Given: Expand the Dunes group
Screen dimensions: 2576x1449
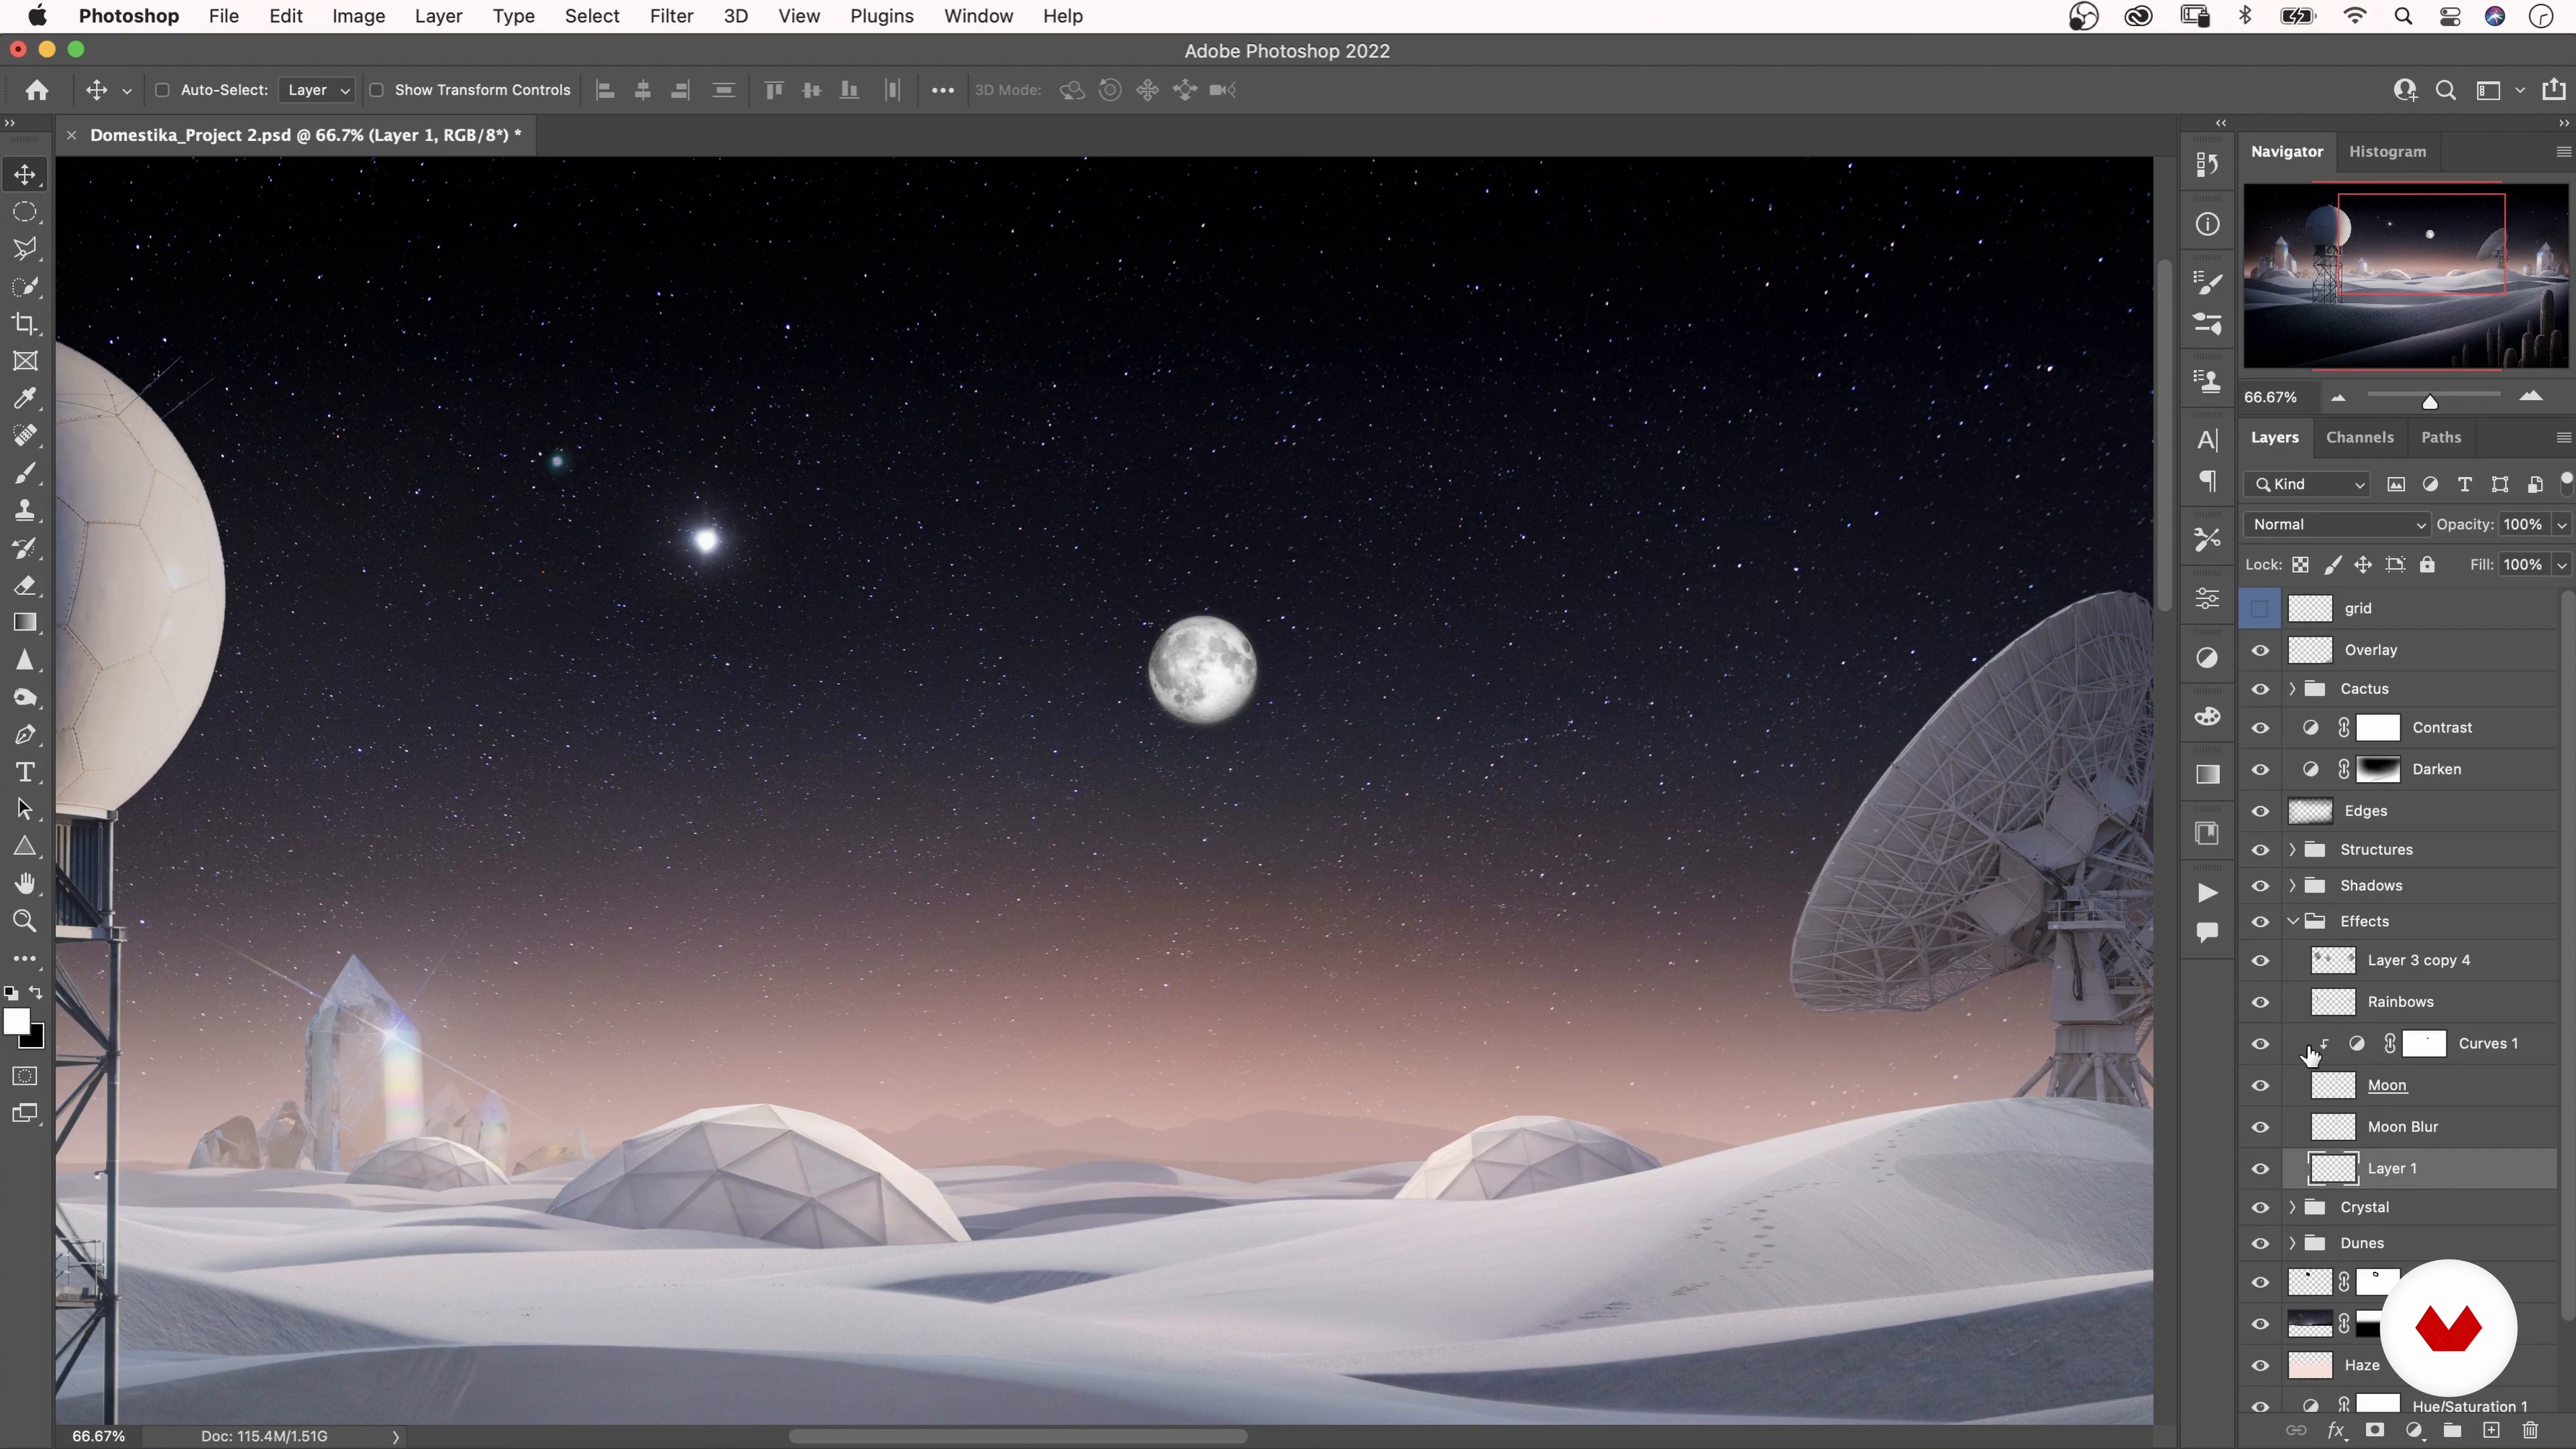Looking at the screenshot, I should coord(2292,1243).
